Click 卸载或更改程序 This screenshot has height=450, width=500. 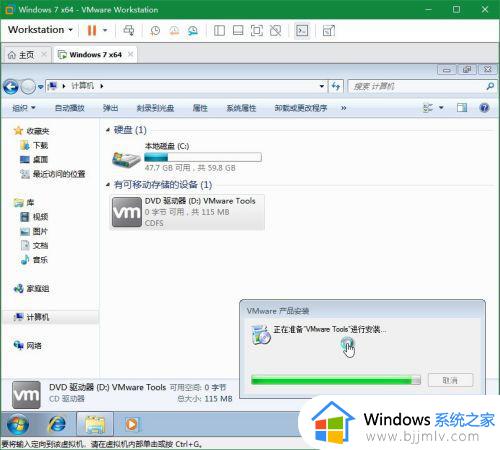pos(301,108)
